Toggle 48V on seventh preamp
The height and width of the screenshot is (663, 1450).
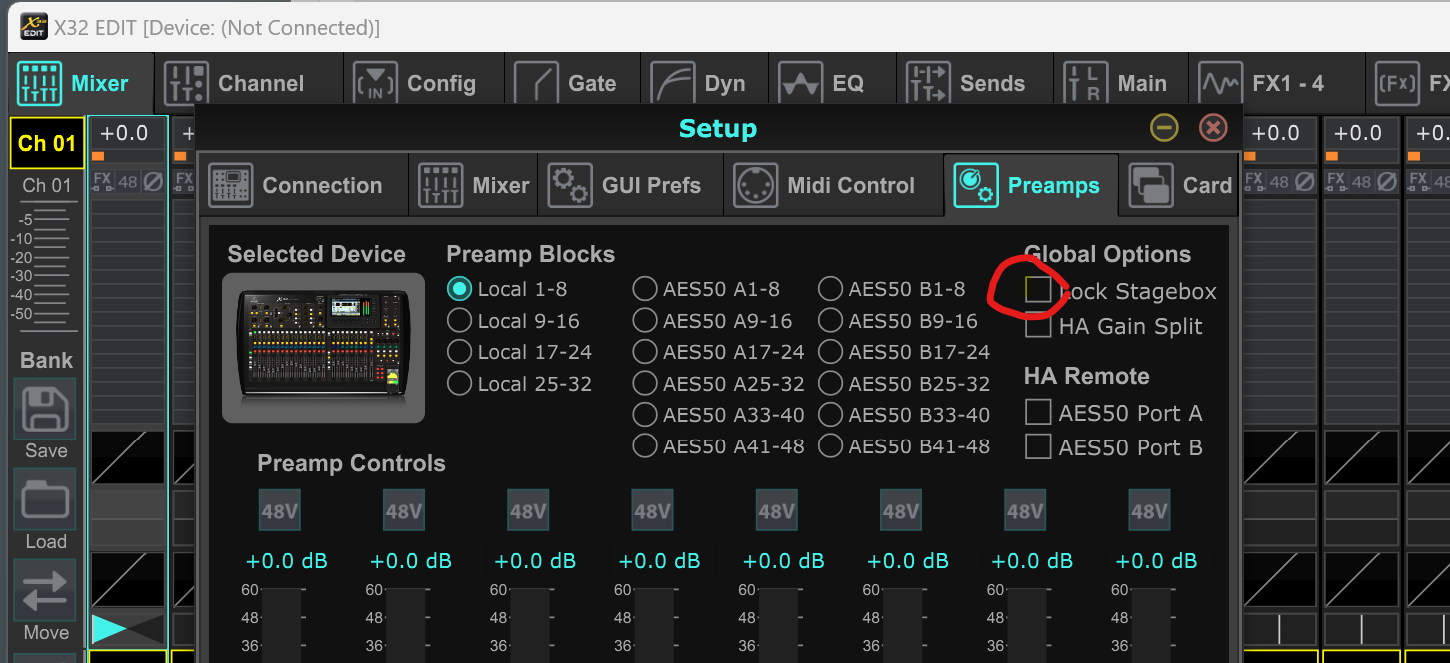1025,511
